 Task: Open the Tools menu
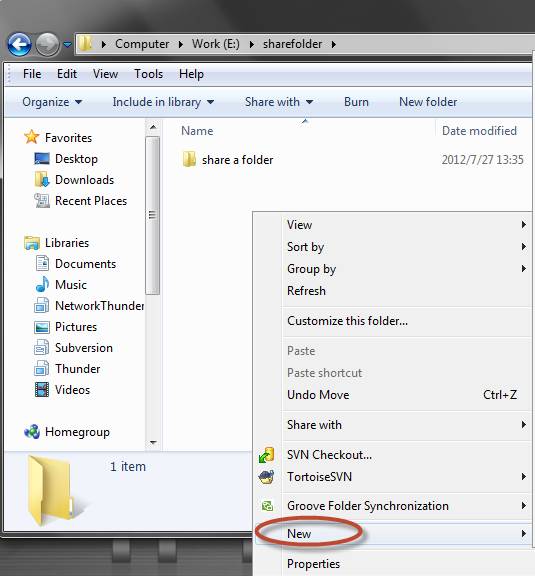coord(148,74)
